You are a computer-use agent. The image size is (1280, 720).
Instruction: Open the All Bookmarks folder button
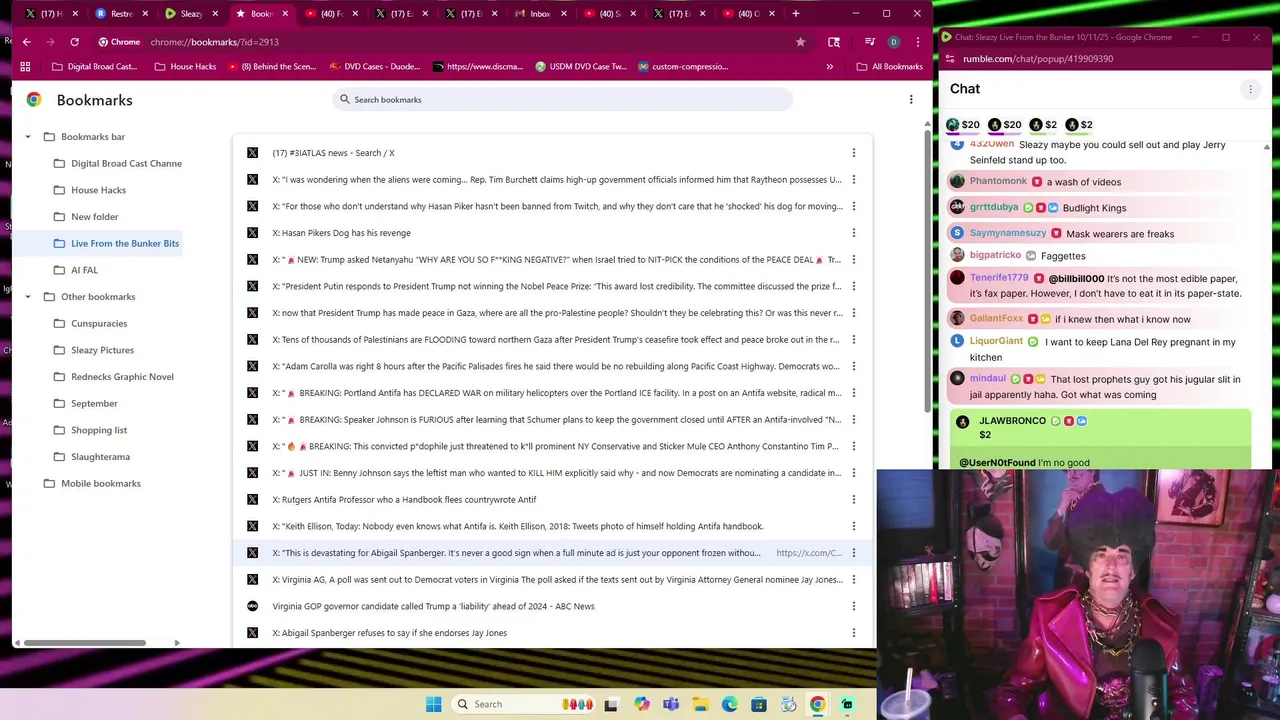(x=890, y=67)
